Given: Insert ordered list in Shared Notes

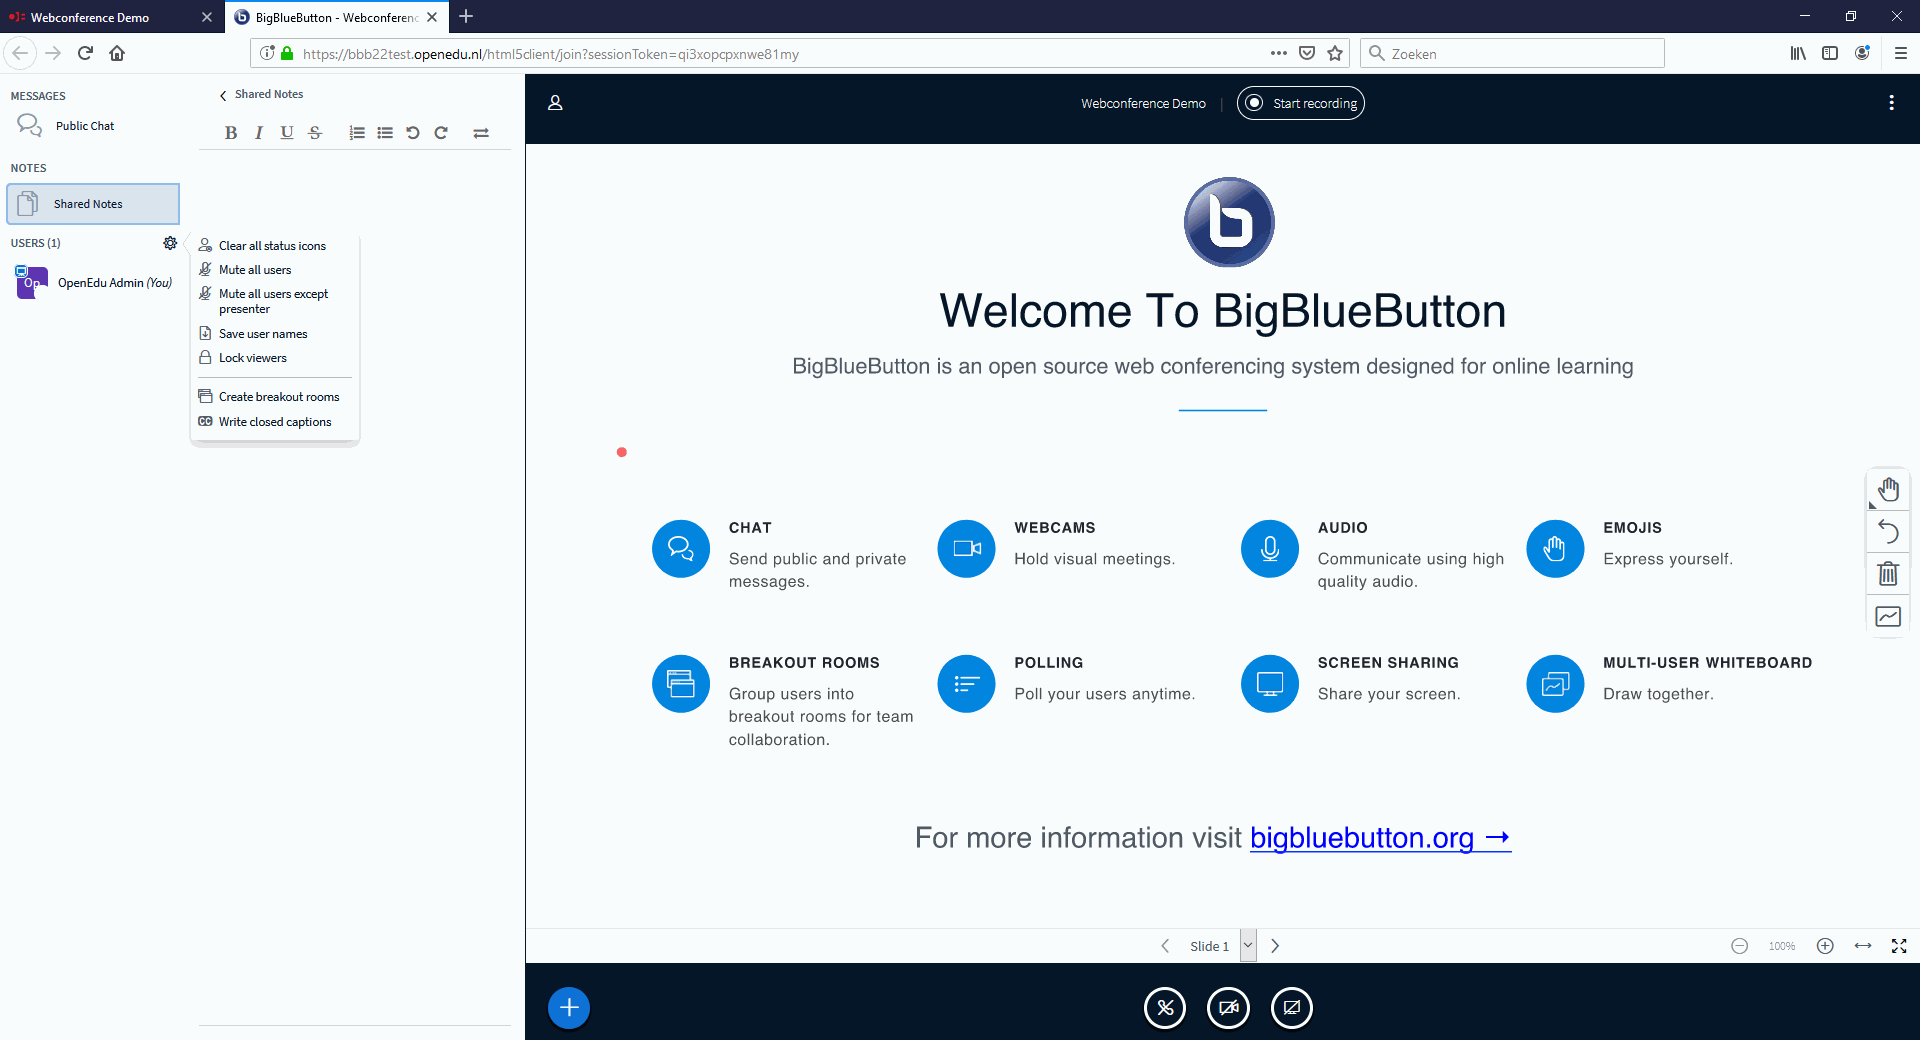Looking at the screenshot, I should pos(357,133).
